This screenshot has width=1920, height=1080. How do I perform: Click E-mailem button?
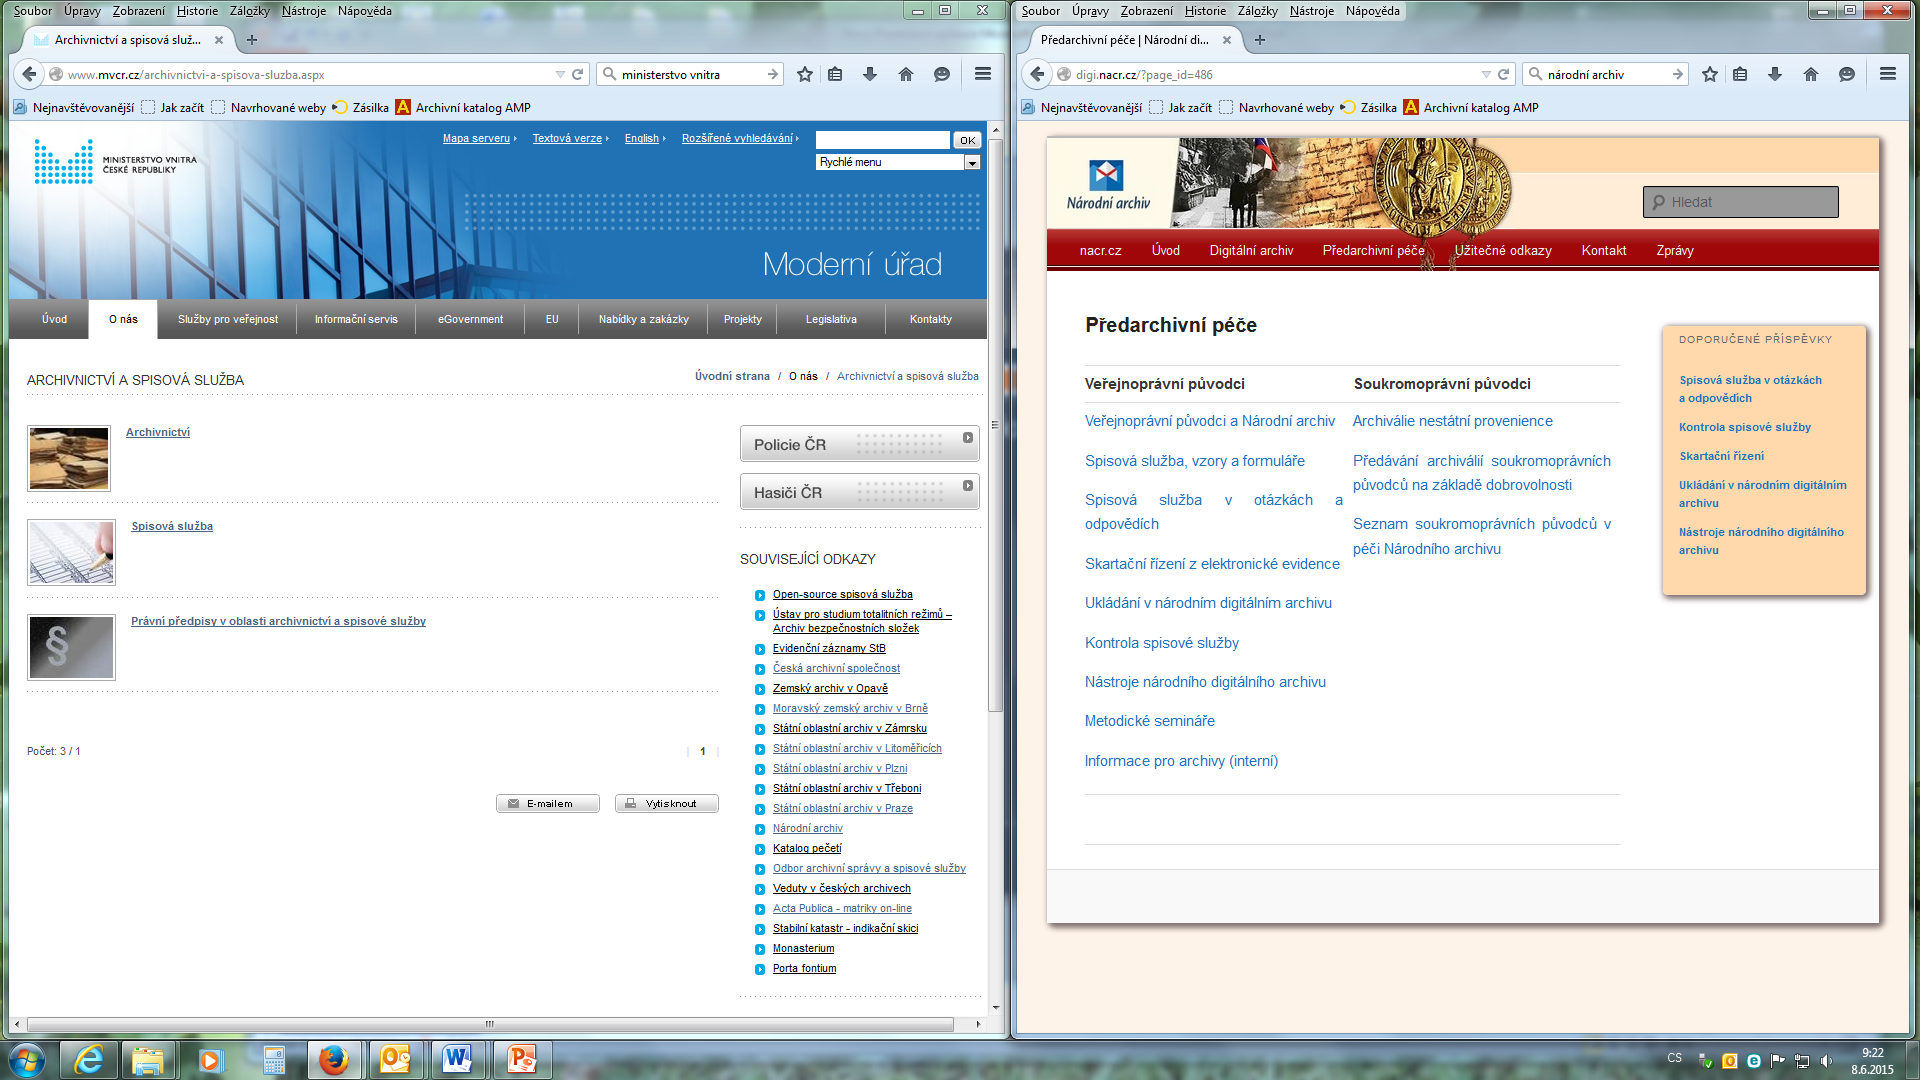[548, 803]
